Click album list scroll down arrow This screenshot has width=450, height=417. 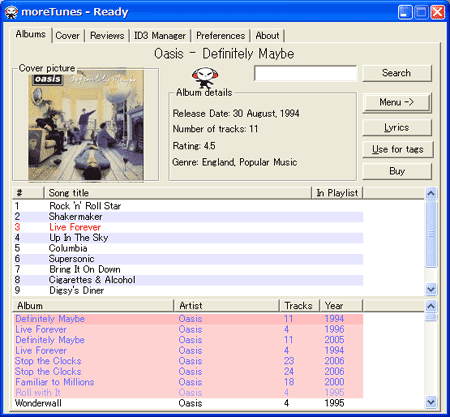coord(431,402)
